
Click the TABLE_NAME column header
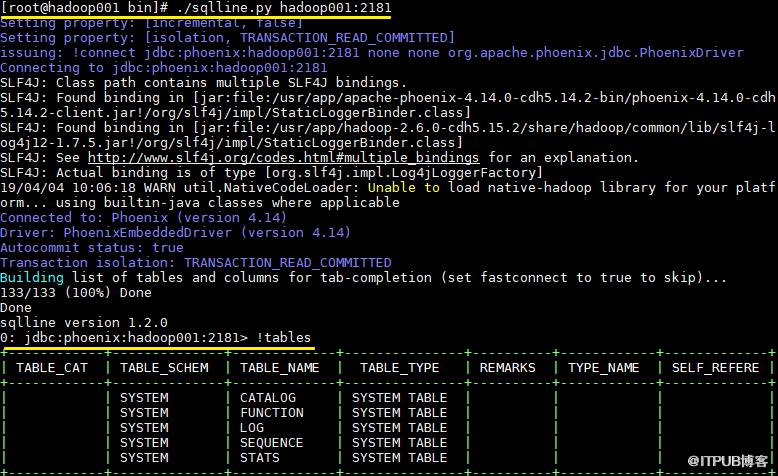coord(279,368)
